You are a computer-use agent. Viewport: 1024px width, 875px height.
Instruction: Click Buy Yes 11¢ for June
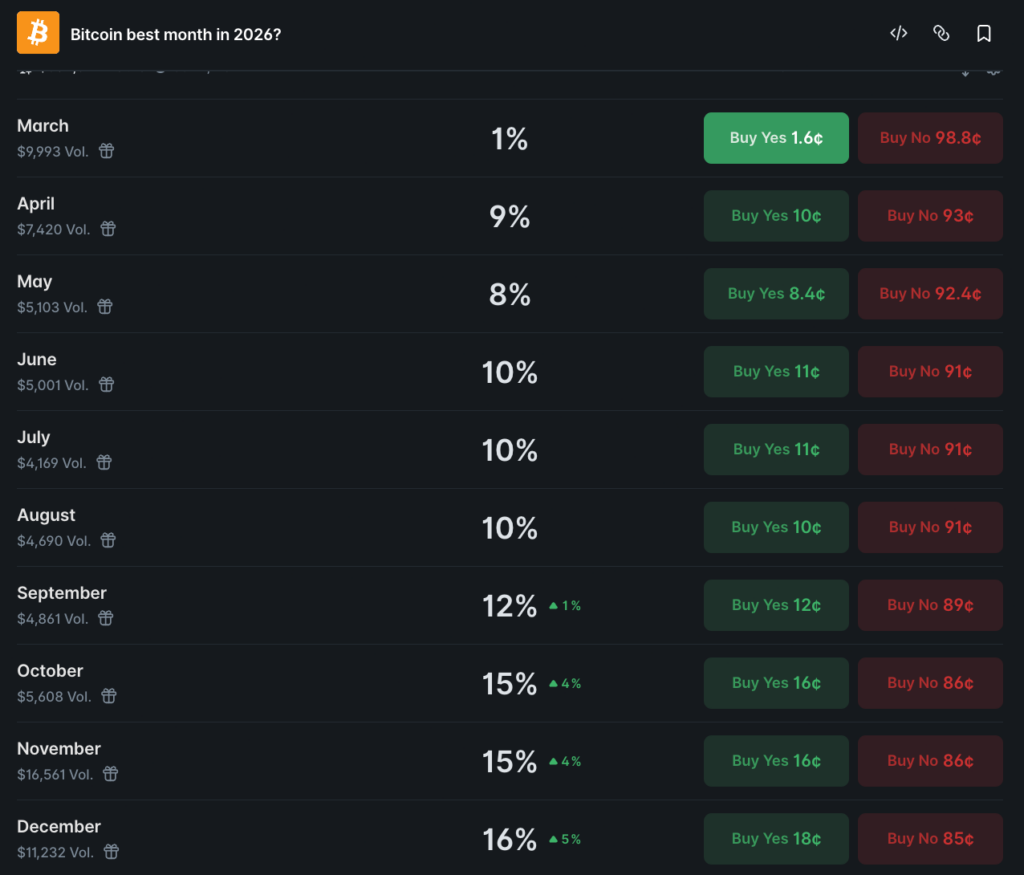pos(776,371)
